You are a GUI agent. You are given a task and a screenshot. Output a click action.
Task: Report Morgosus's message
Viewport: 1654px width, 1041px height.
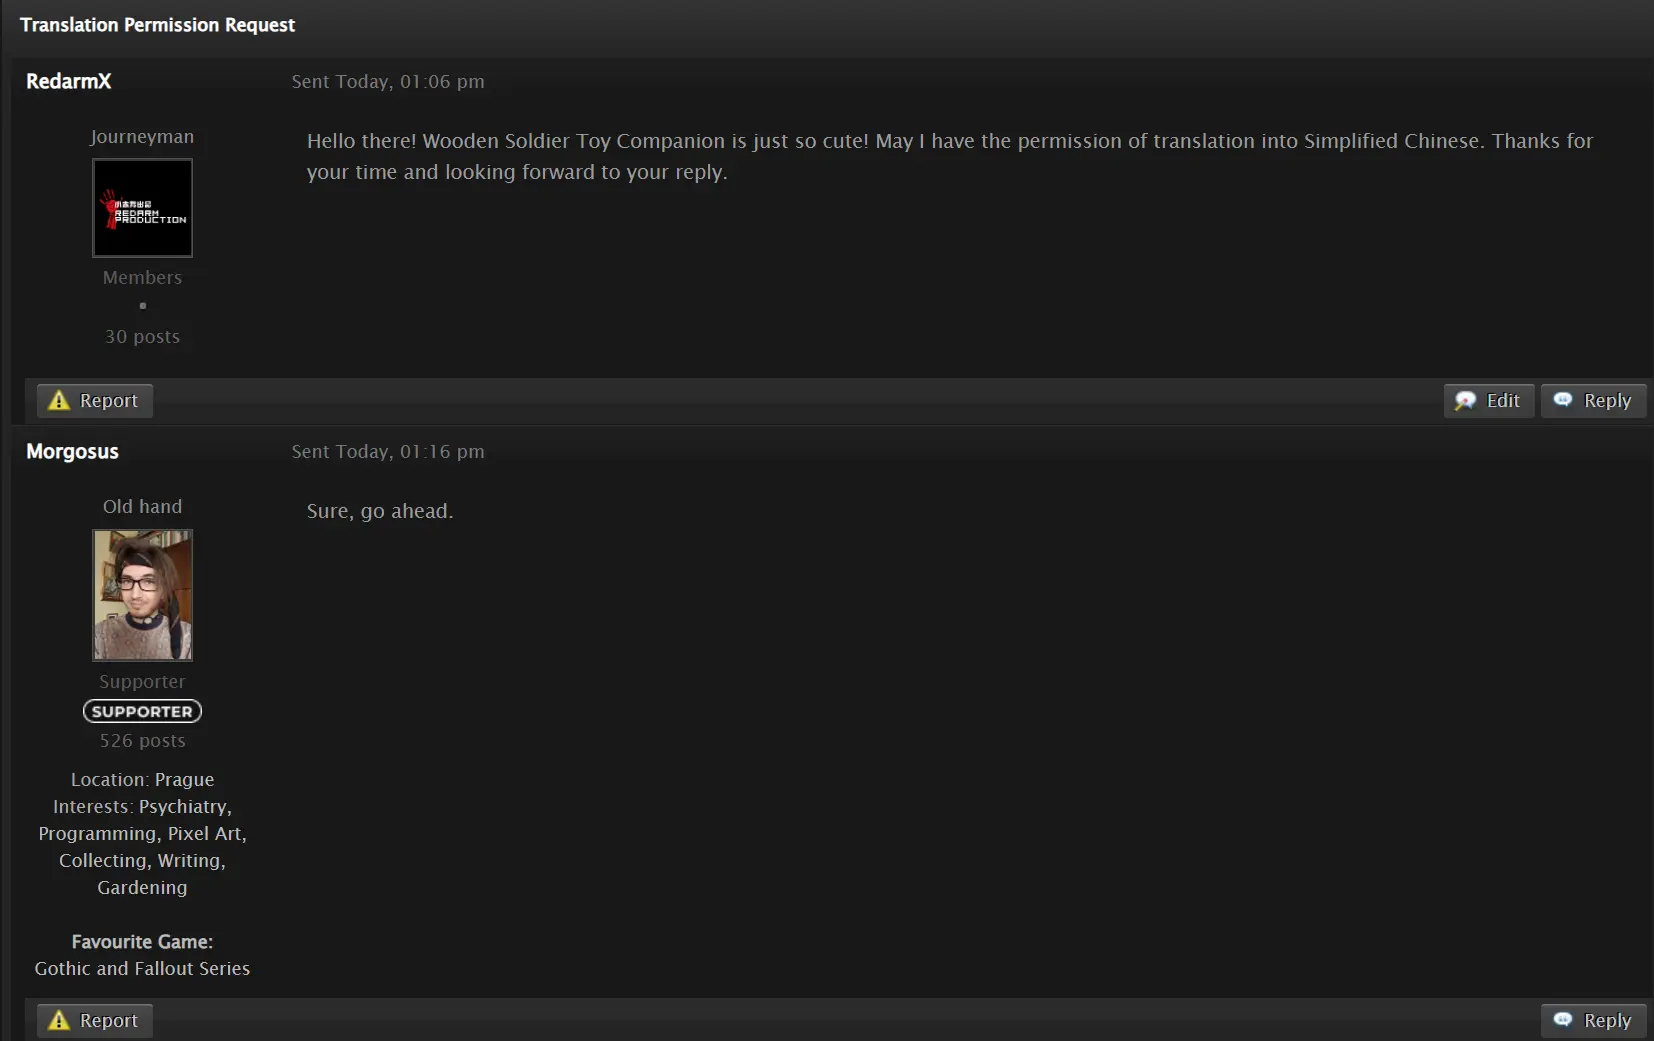[x=95, y=1020]
